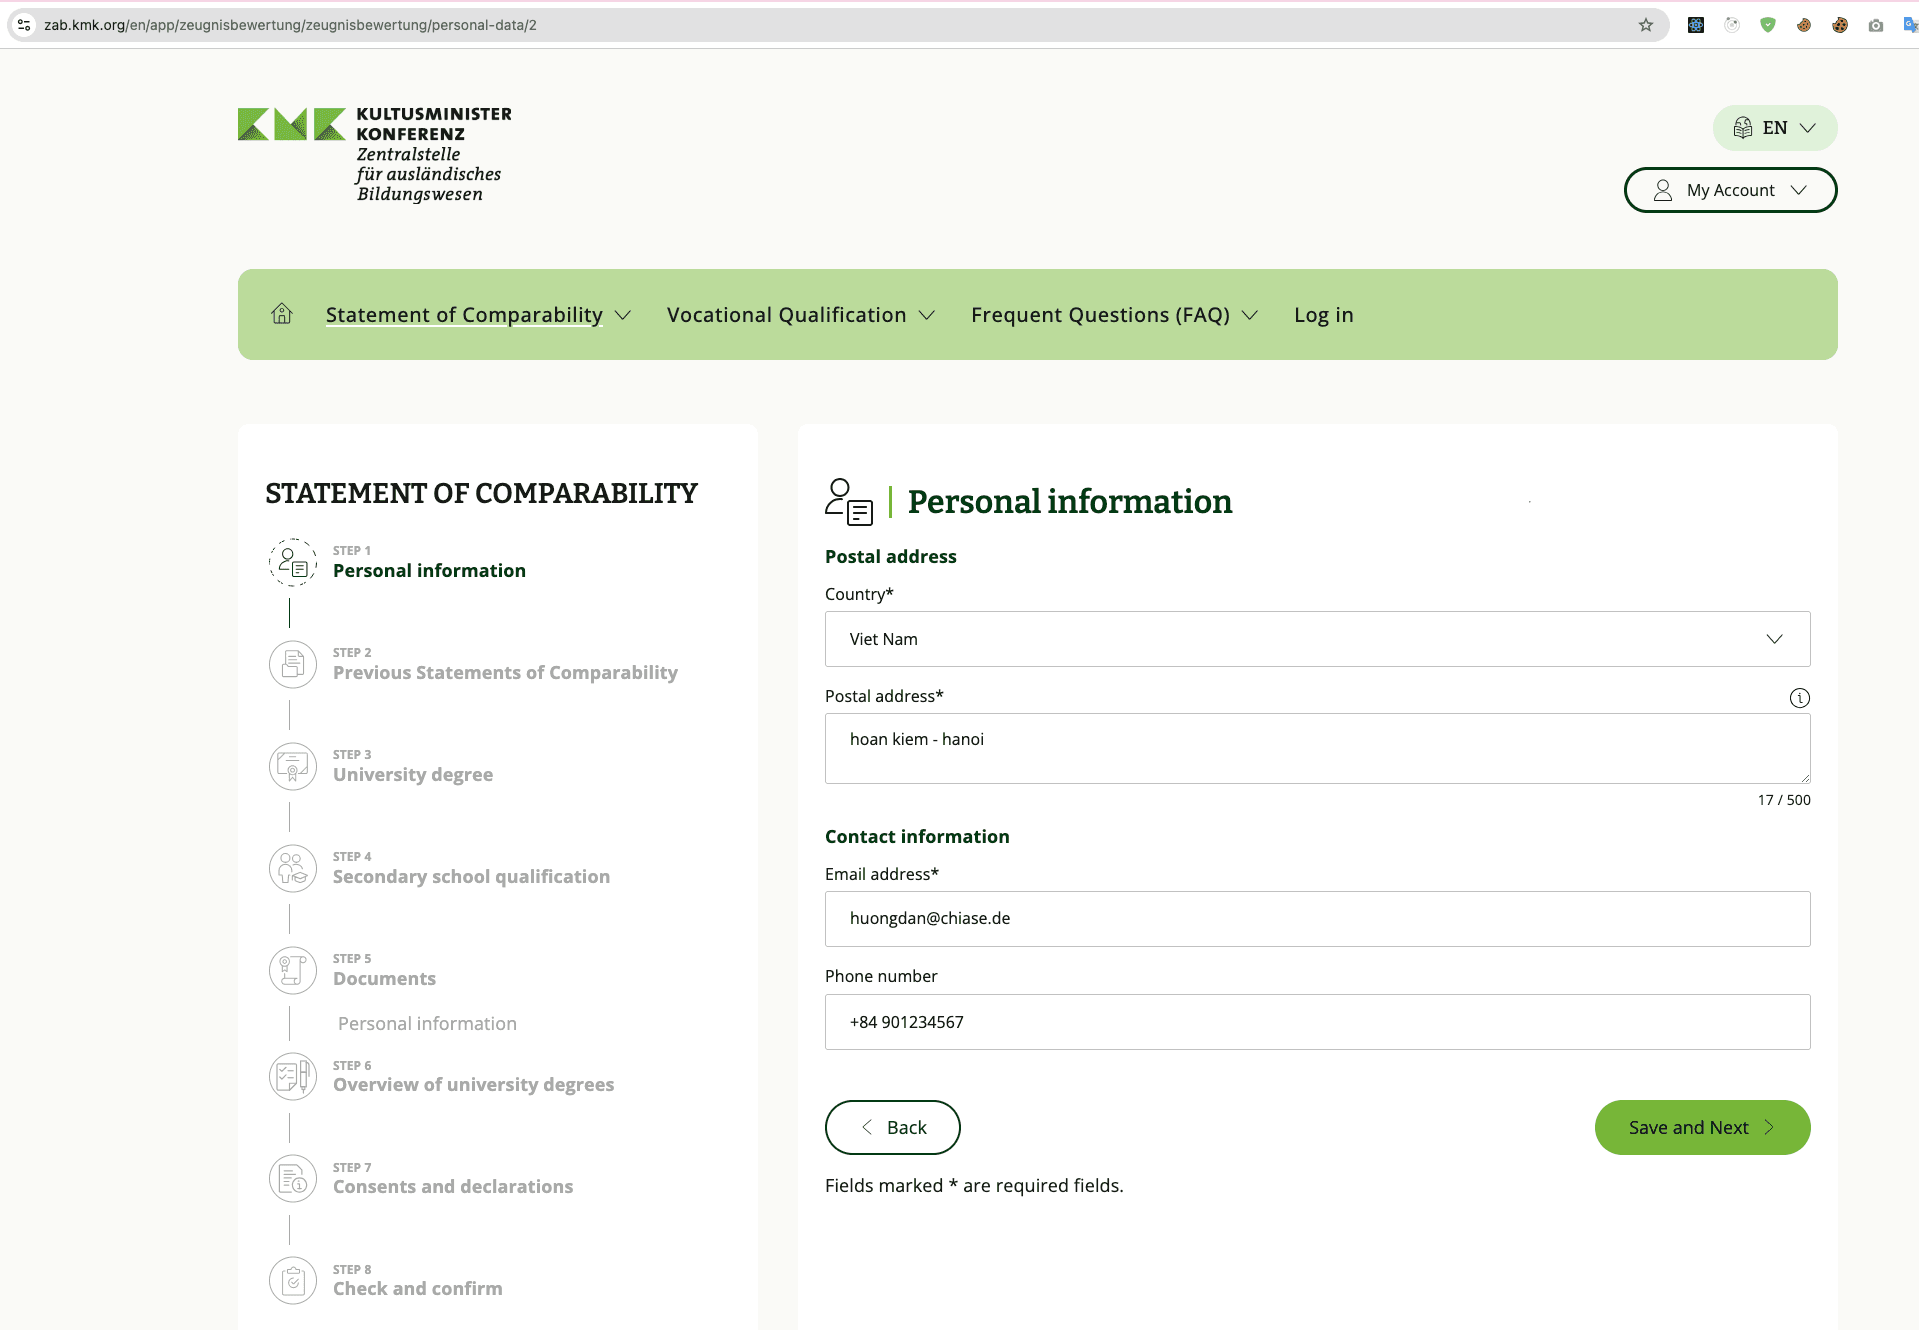Click the Step 4 Secondary school qualification icon
The width and height of the screenshot is (1919, 1330).
pyautogui.click(x=292, y=868)
